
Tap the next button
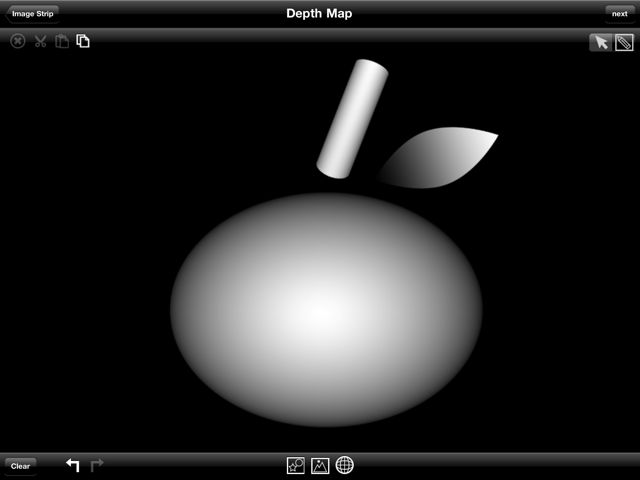619,14
